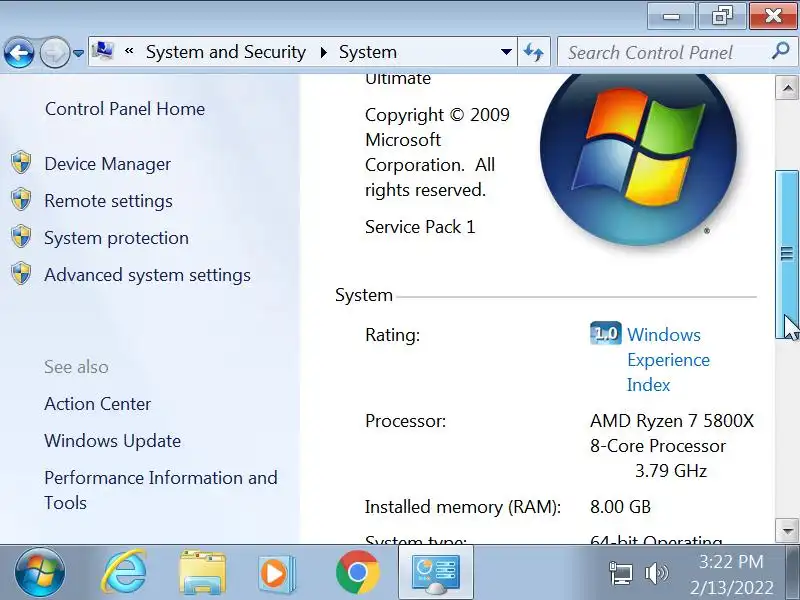Click shield icon beside Remote settings

(21, 199)
